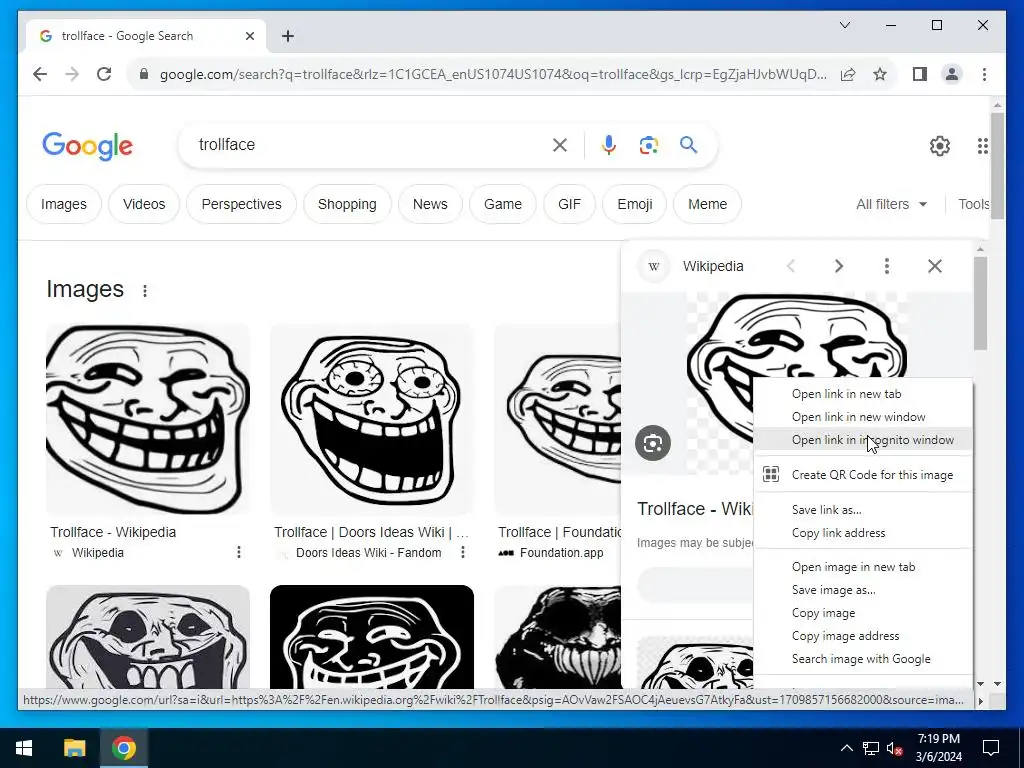Show hidden tray icons chevron

pyautogui.click(x=846, y=748)
